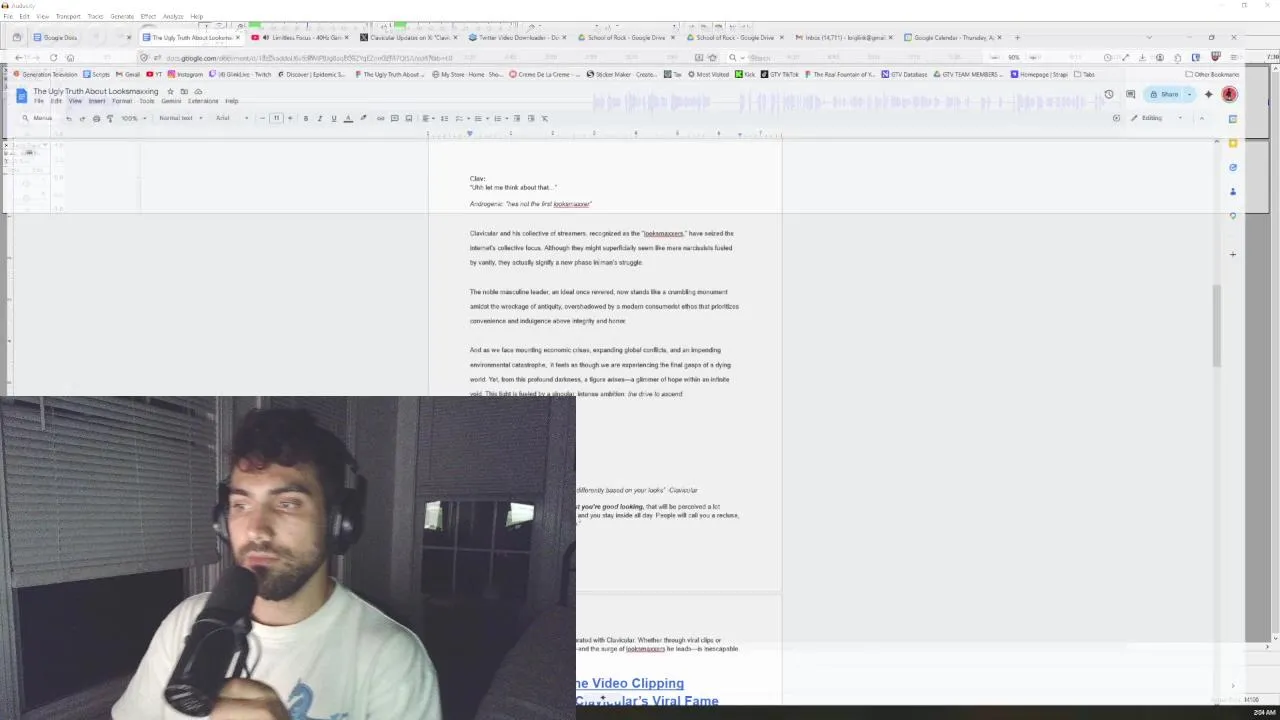Switch to Limitless Focus 40Hz tab
Image resolution: width=1280 pixels, height=720 pixels.
(300, 38)
